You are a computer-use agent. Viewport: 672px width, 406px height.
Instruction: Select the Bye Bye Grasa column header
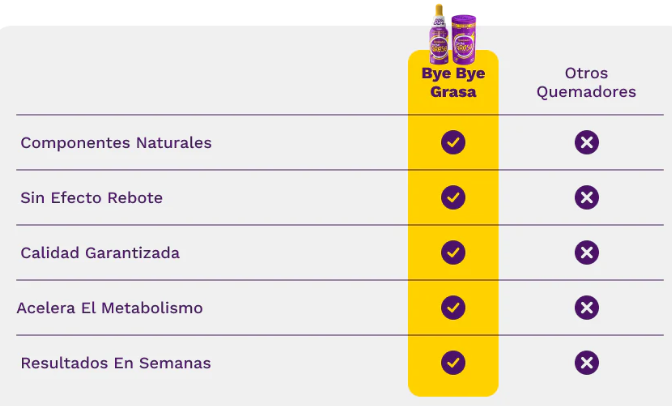(x=453, y=82)
